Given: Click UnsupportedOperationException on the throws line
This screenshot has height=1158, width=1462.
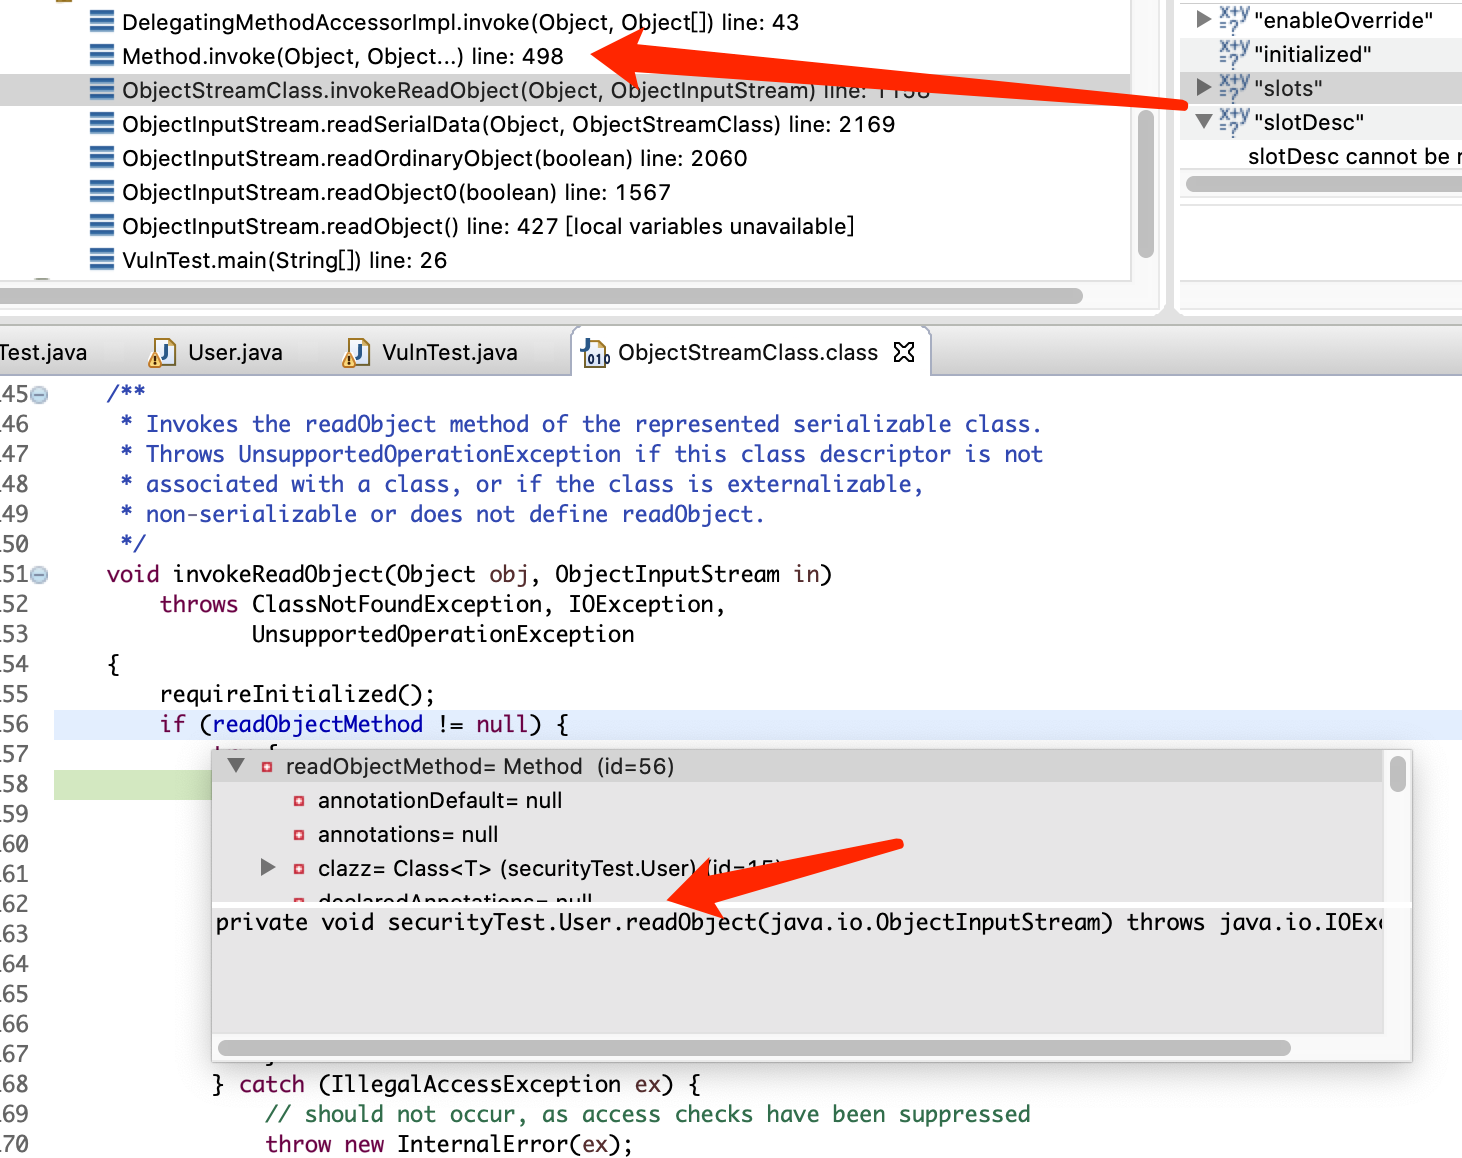Looking at the screenshot, I should coord(443,634).
